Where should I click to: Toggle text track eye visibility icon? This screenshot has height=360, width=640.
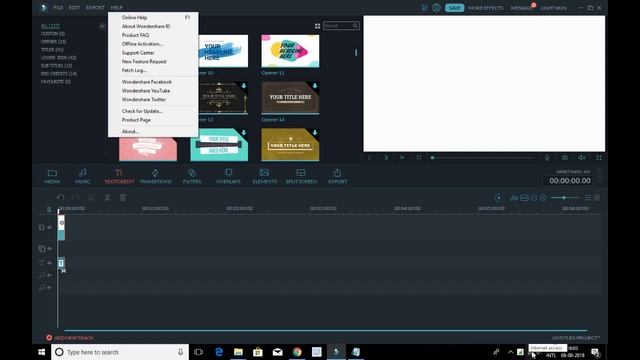[x=49, y=263]
